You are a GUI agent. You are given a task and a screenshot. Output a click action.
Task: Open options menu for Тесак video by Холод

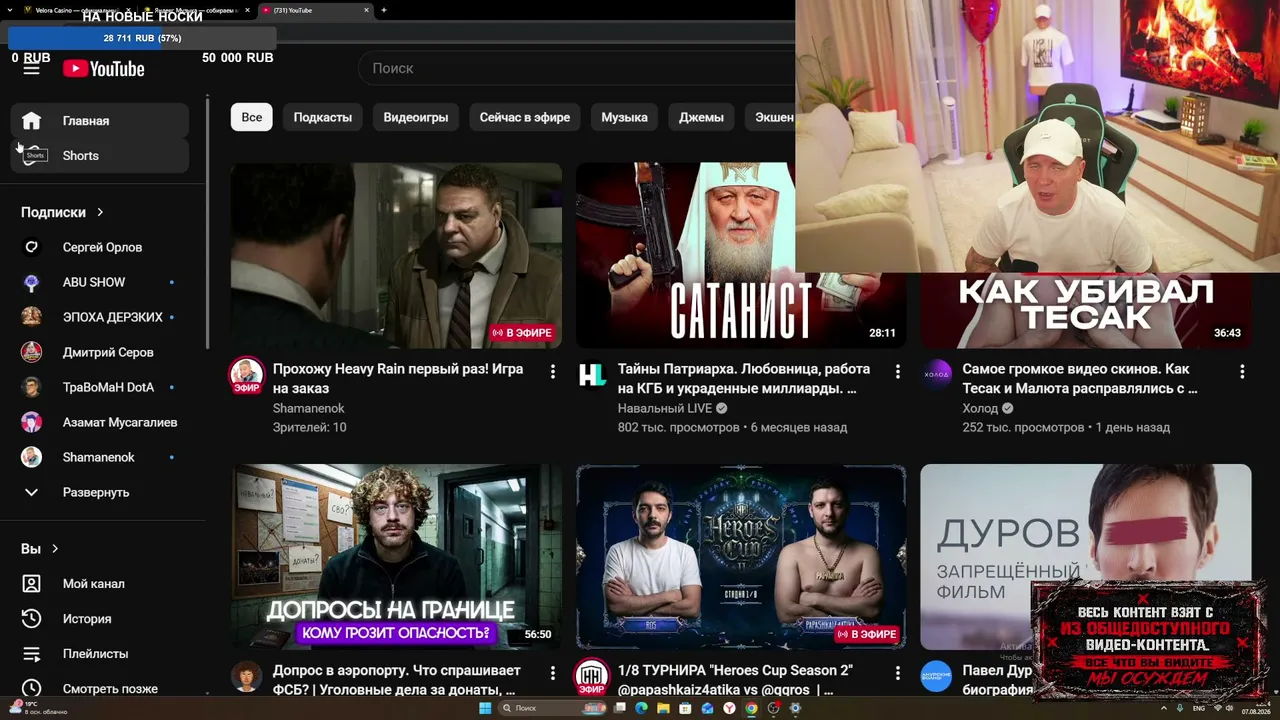(x=1242, y=371)
